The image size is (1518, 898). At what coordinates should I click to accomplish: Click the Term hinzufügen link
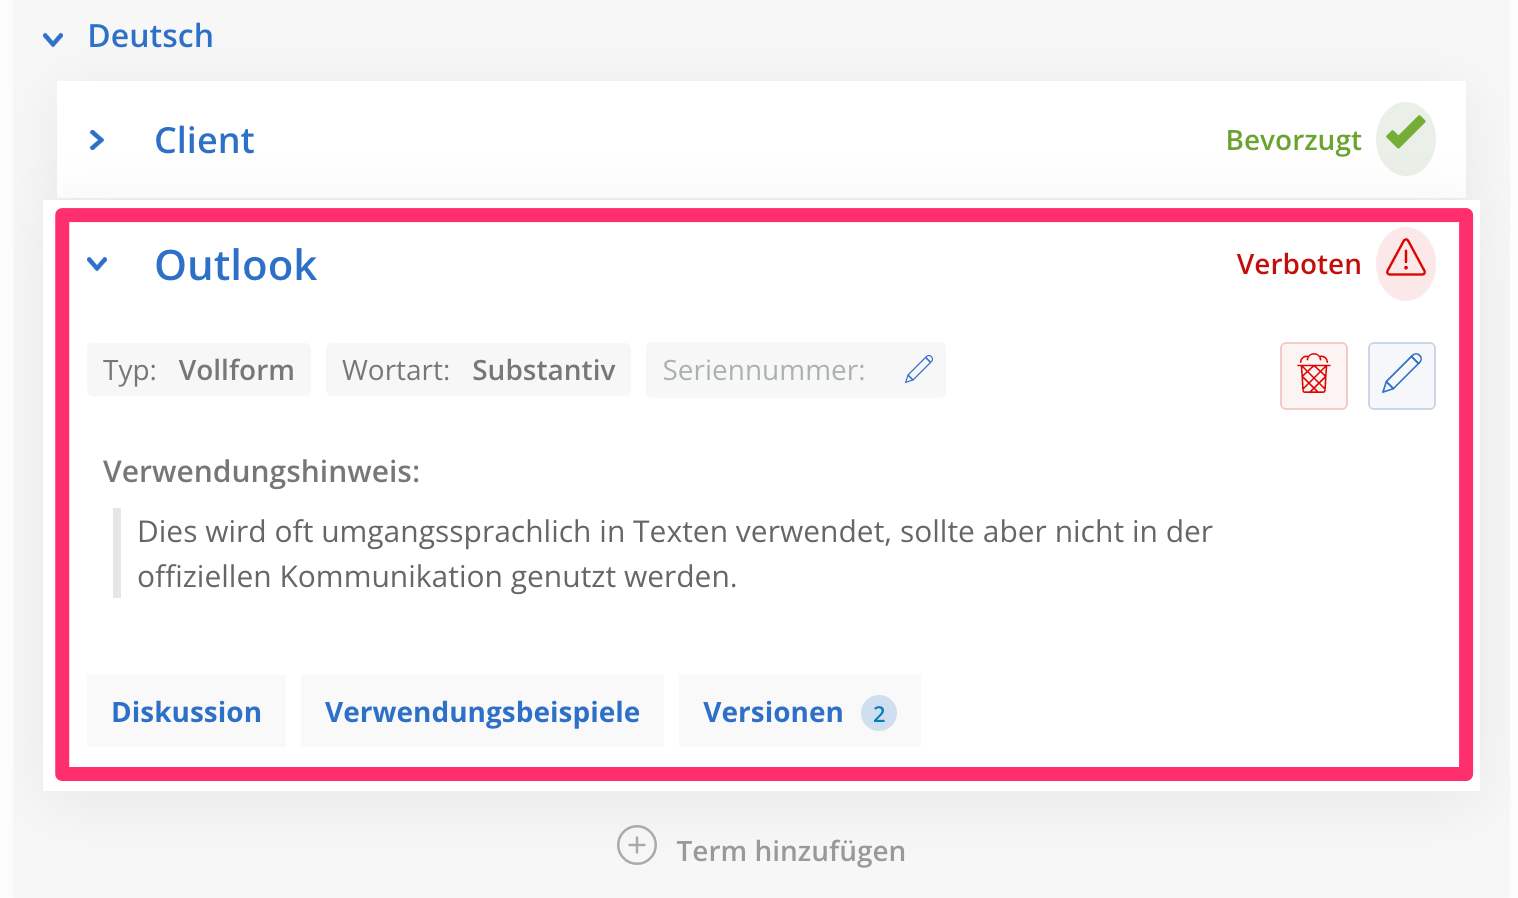(x=791, y=851)
